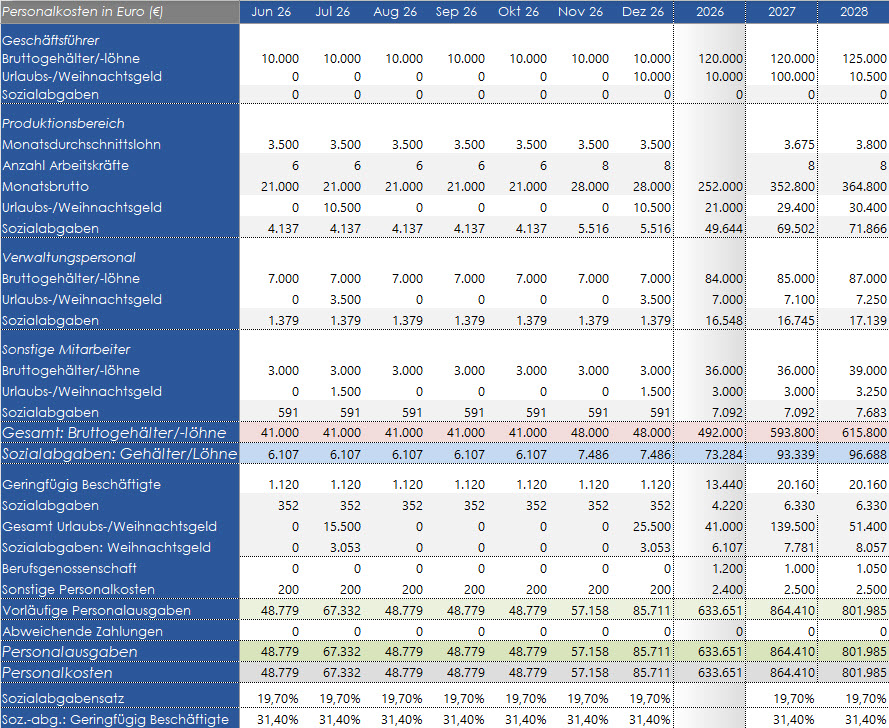889x728 pixels.
Task: Click the 139.500 Urlaubs-/Weihnachtsgeld cell
Action: point(792,527)
